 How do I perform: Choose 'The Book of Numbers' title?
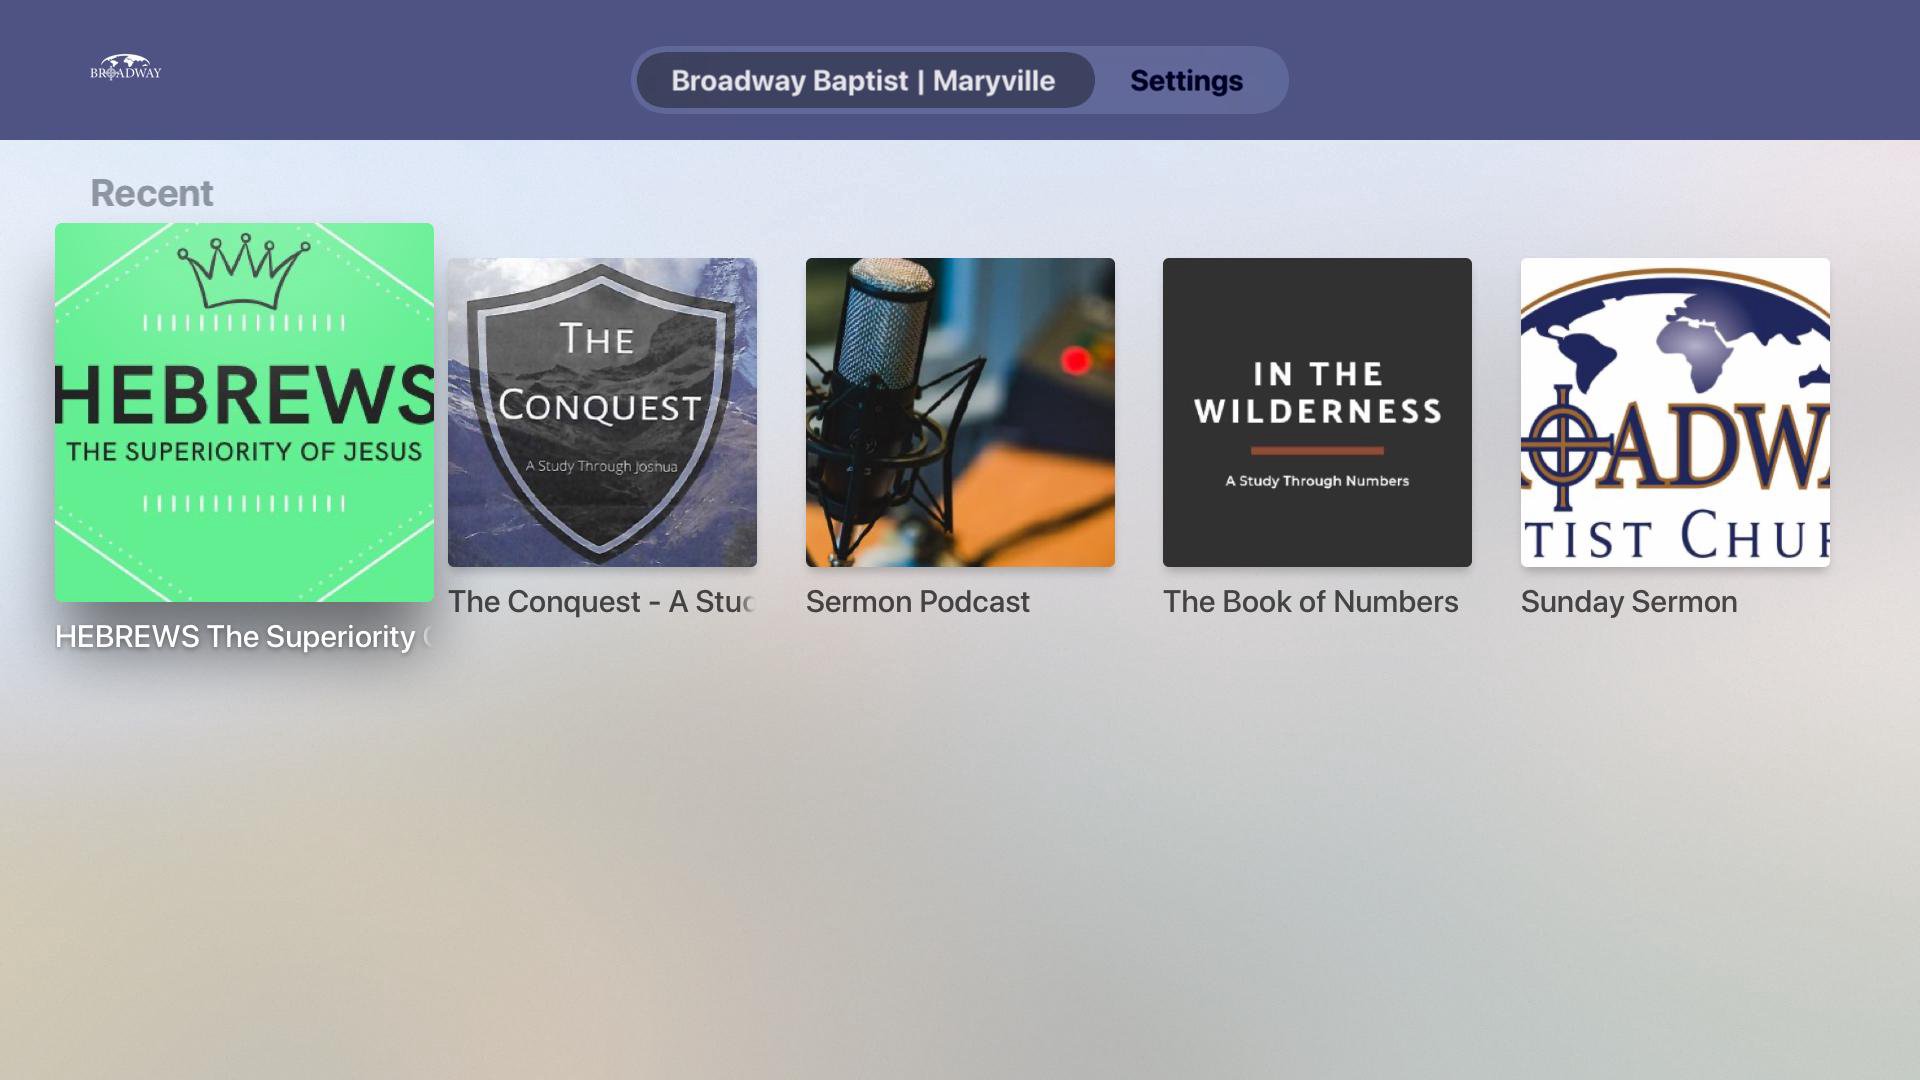click(x=1310, y=602)
